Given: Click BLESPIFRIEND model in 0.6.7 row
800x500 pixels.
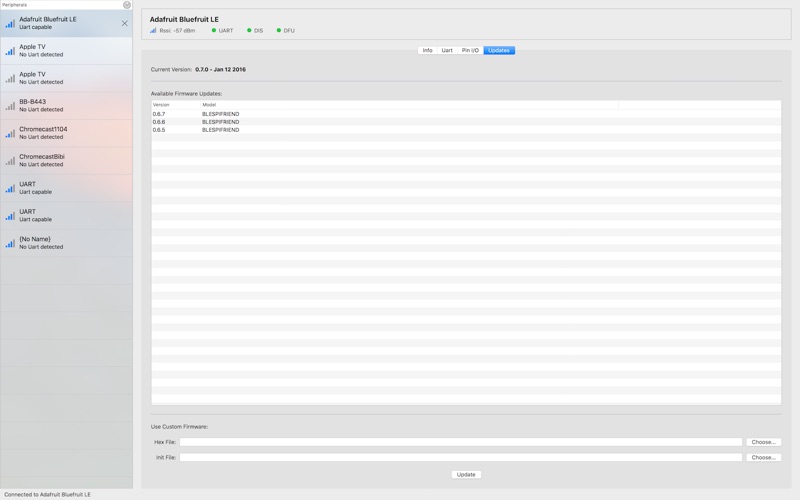Looking at the screenshot, I should (220, 114).
